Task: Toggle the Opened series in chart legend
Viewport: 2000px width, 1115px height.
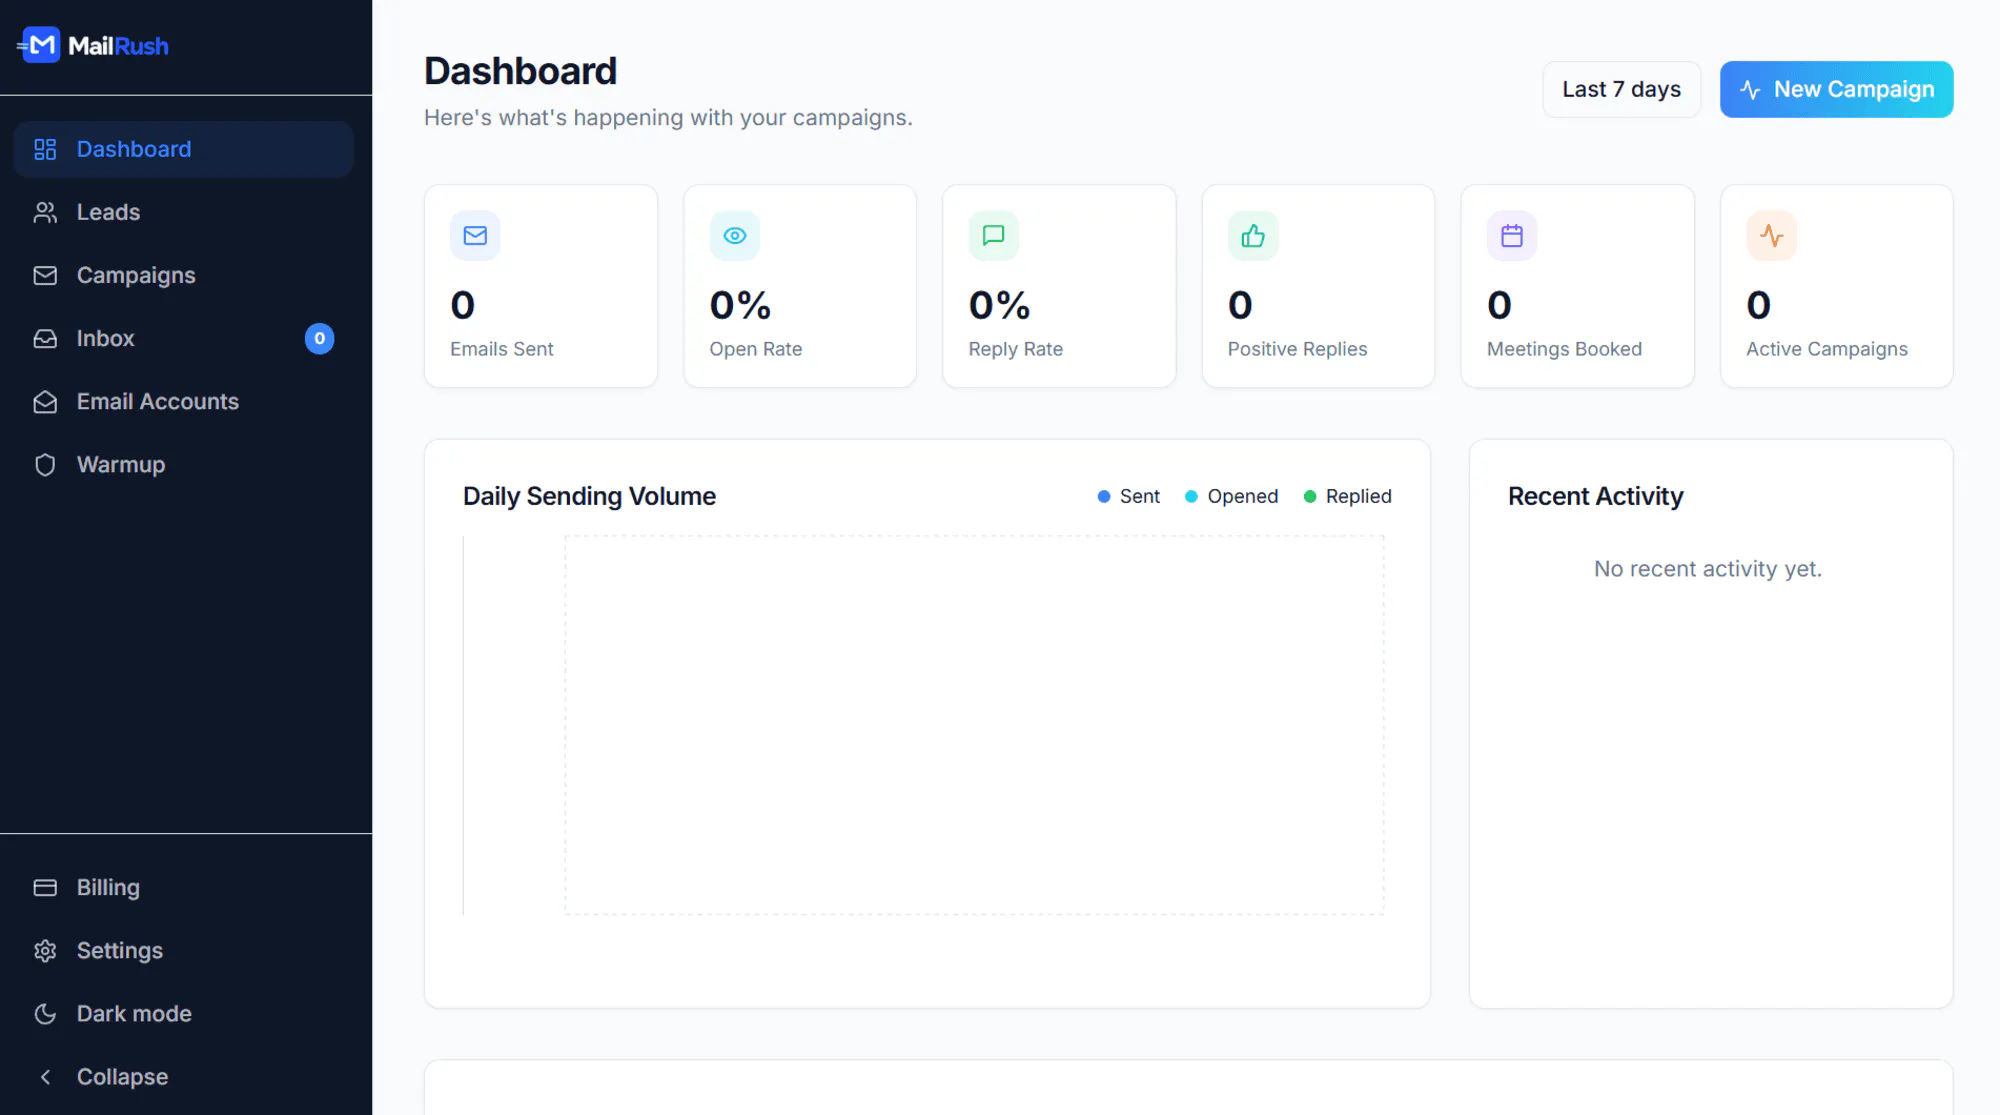Action: [1231, 497]
